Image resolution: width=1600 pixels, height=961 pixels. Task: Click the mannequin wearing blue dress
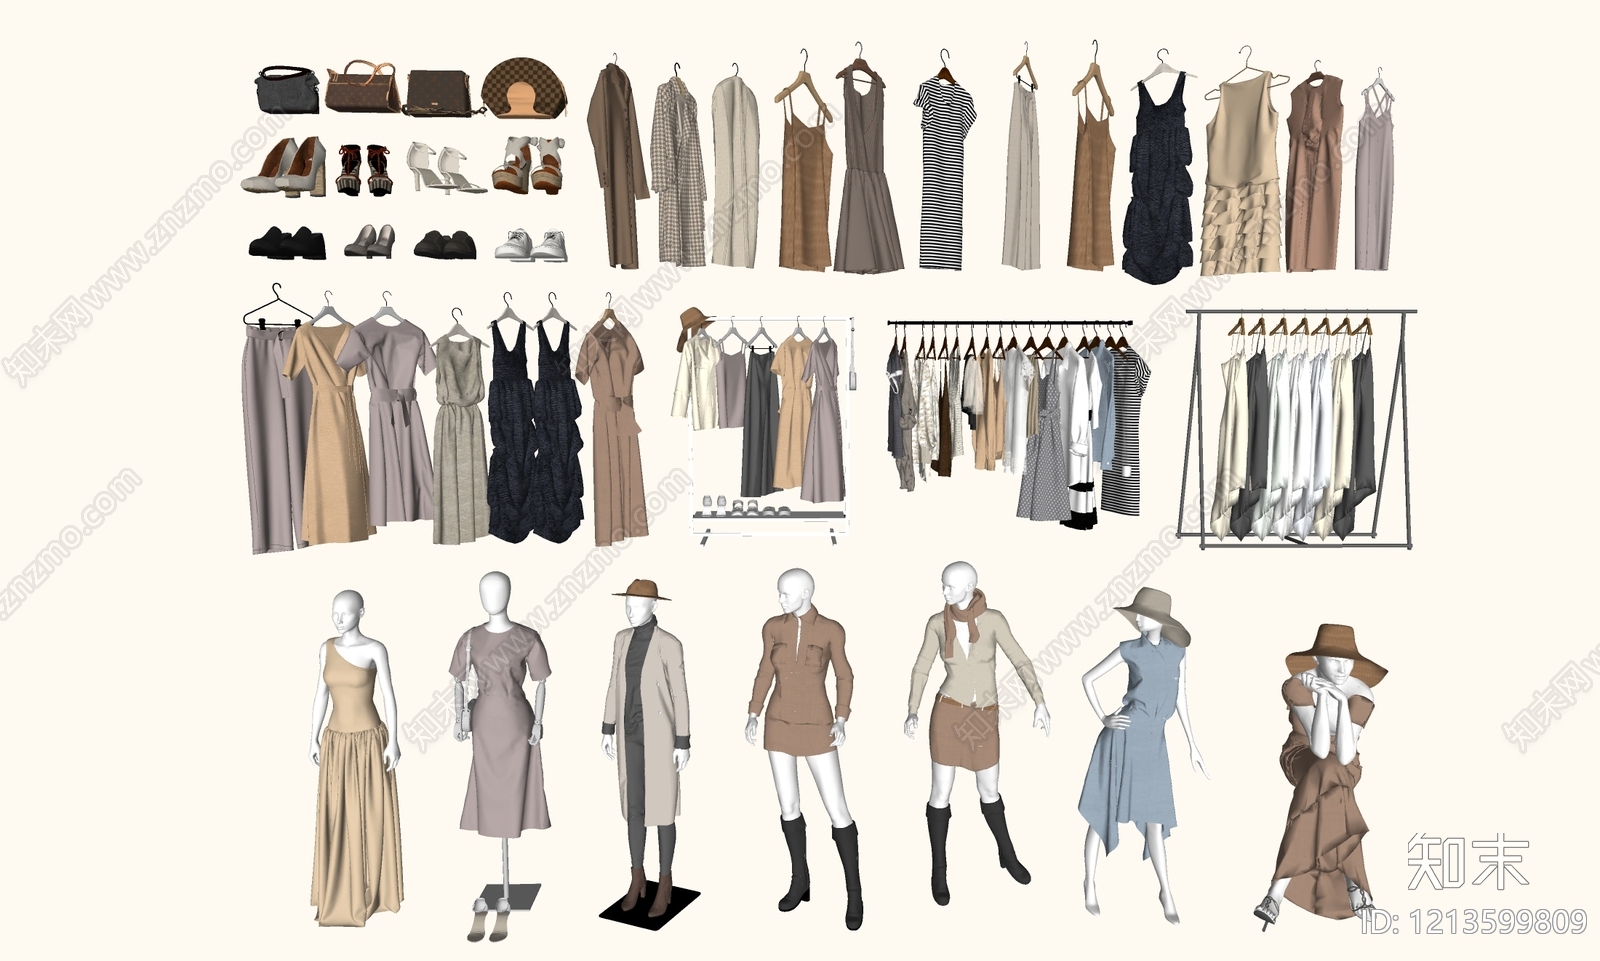1139,753
